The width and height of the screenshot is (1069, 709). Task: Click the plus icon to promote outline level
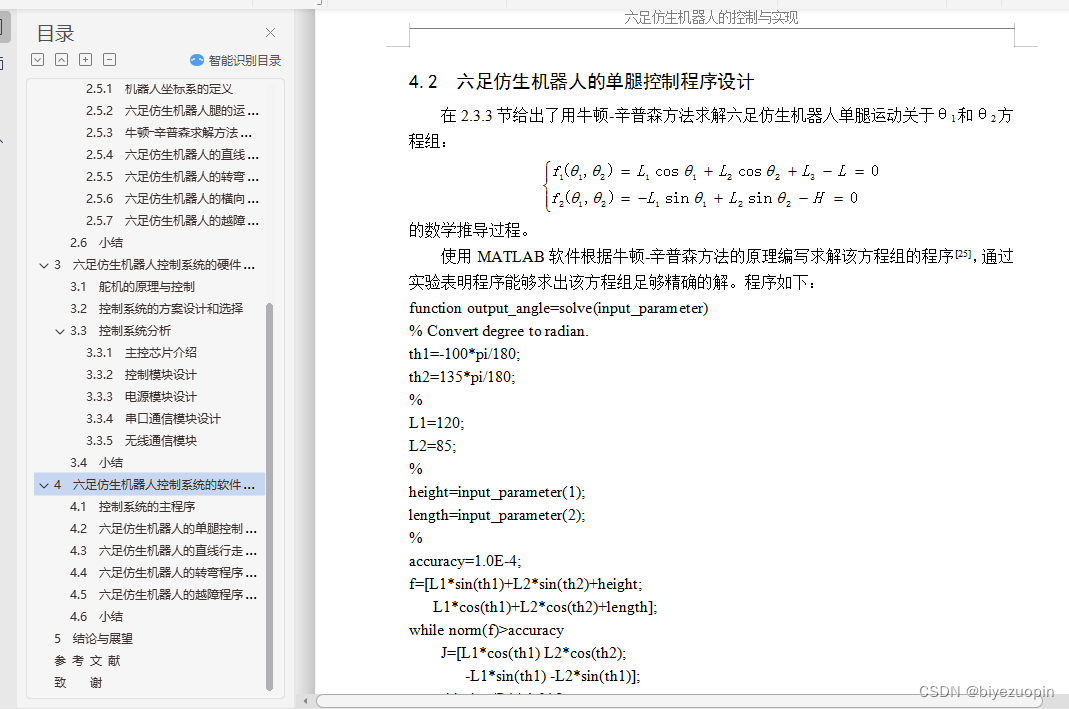(x=85, y=59)
